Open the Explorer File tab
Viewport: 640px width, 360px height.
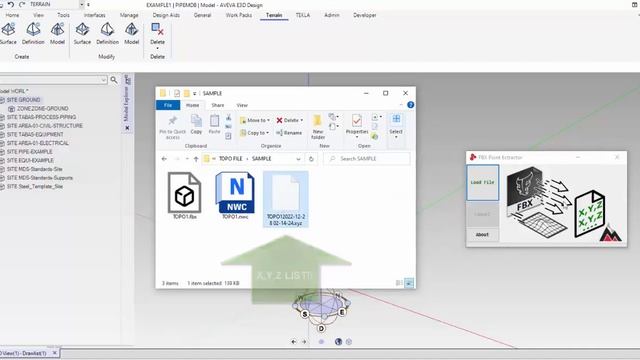[168, 105]
